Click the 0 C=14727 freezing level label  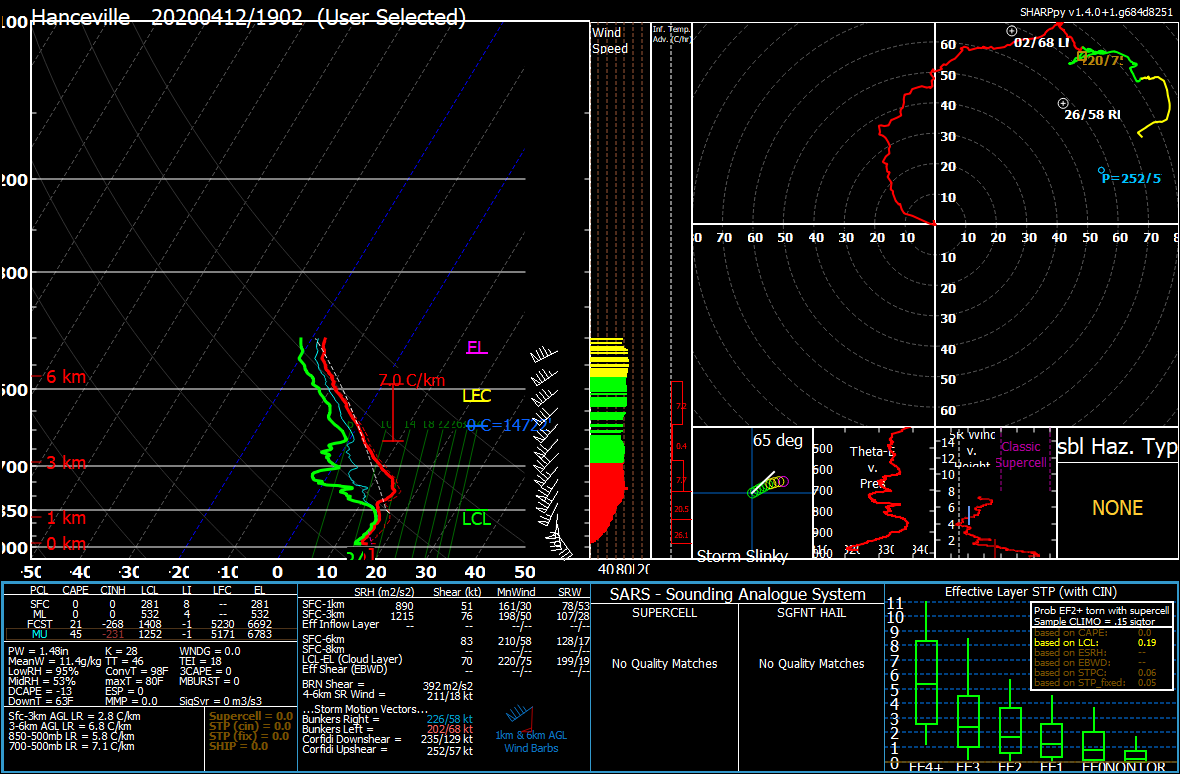coord(509,426)
